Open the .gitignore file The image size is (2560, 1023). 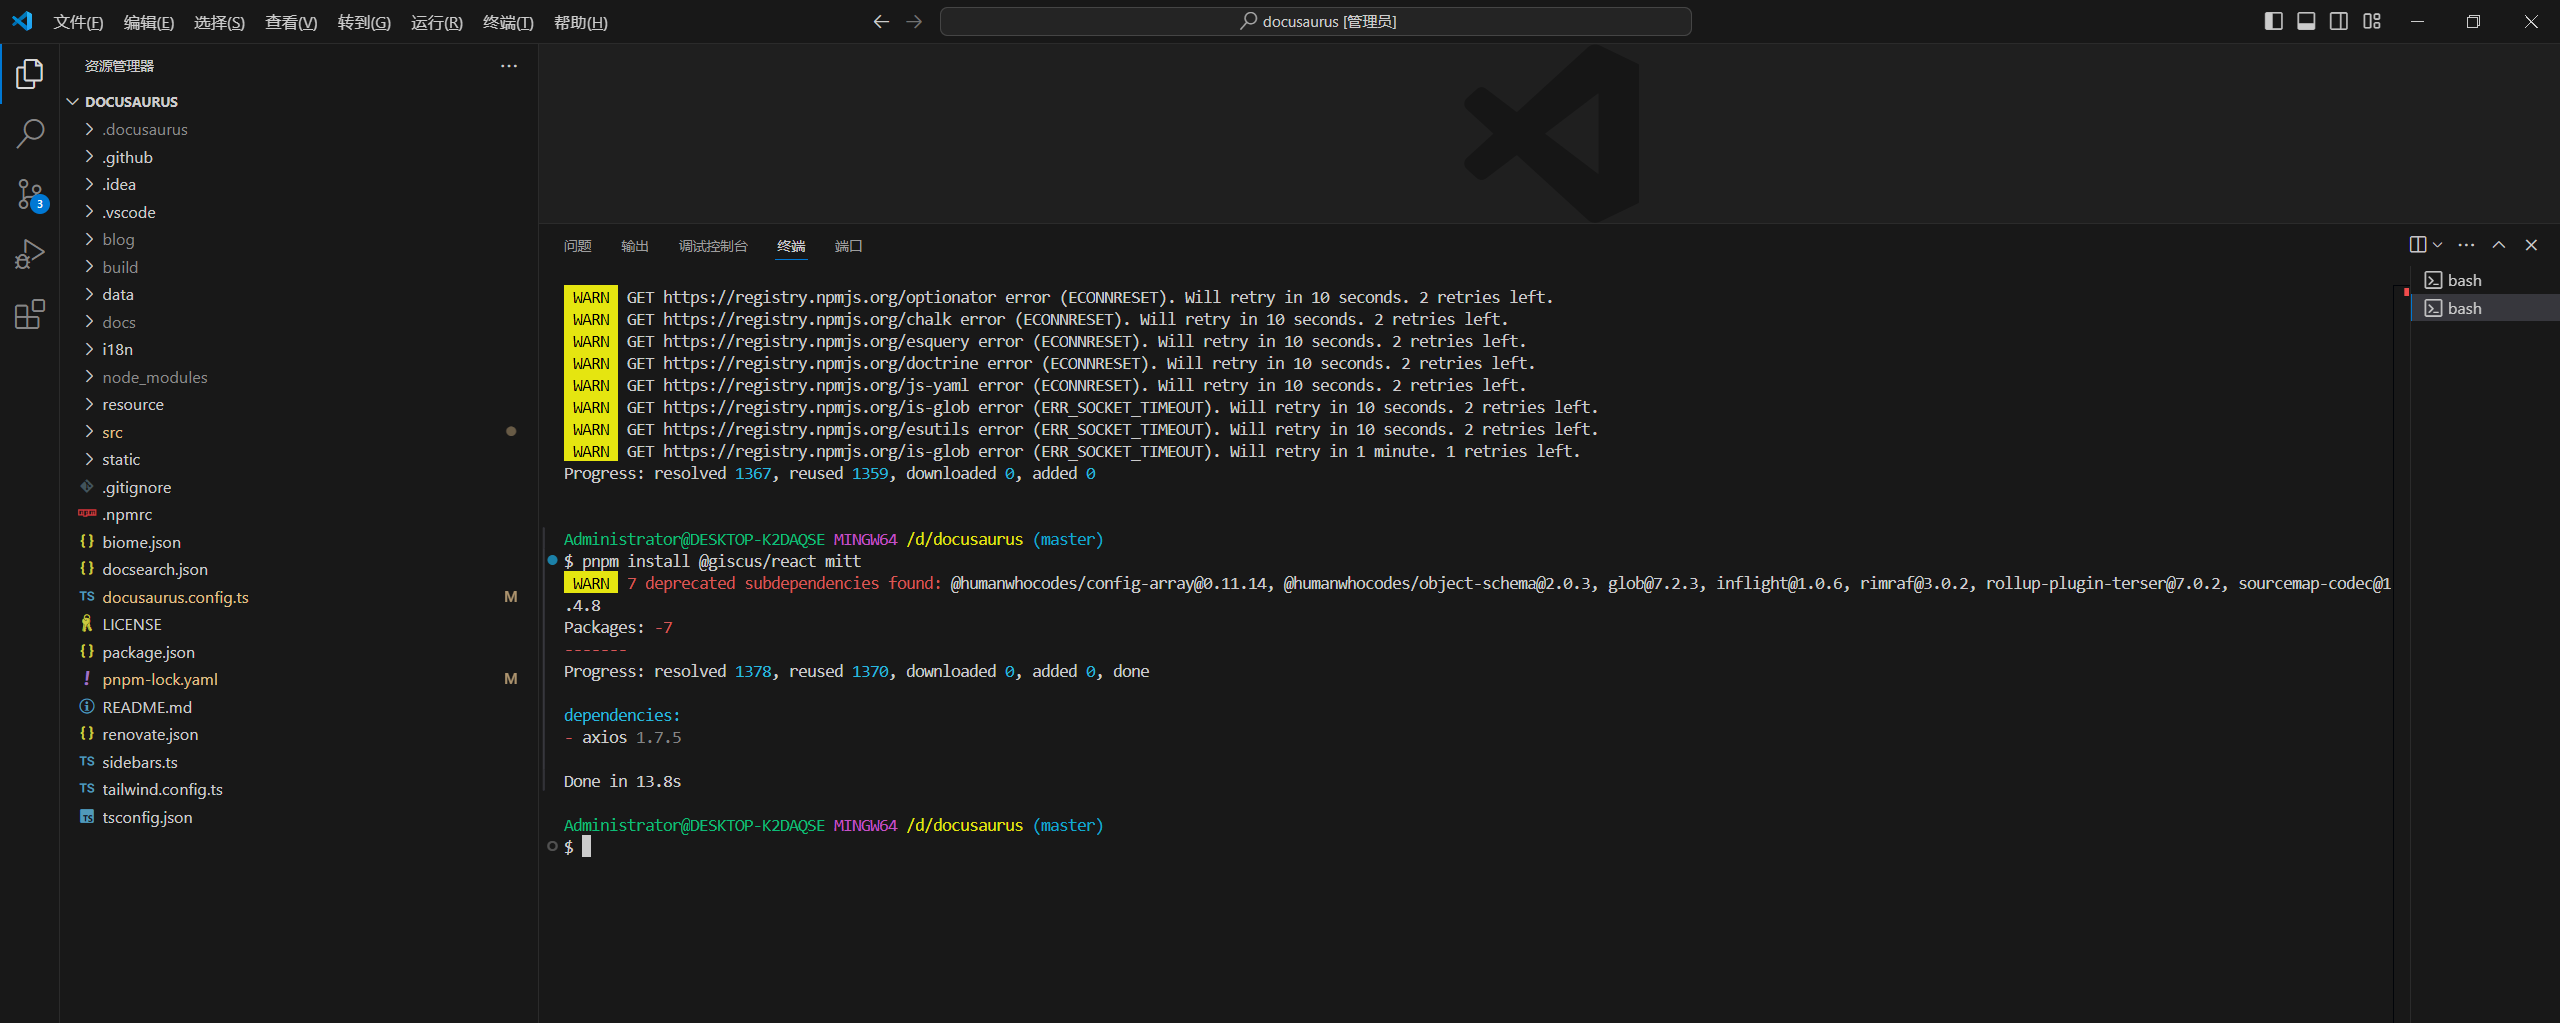point(298,487)
